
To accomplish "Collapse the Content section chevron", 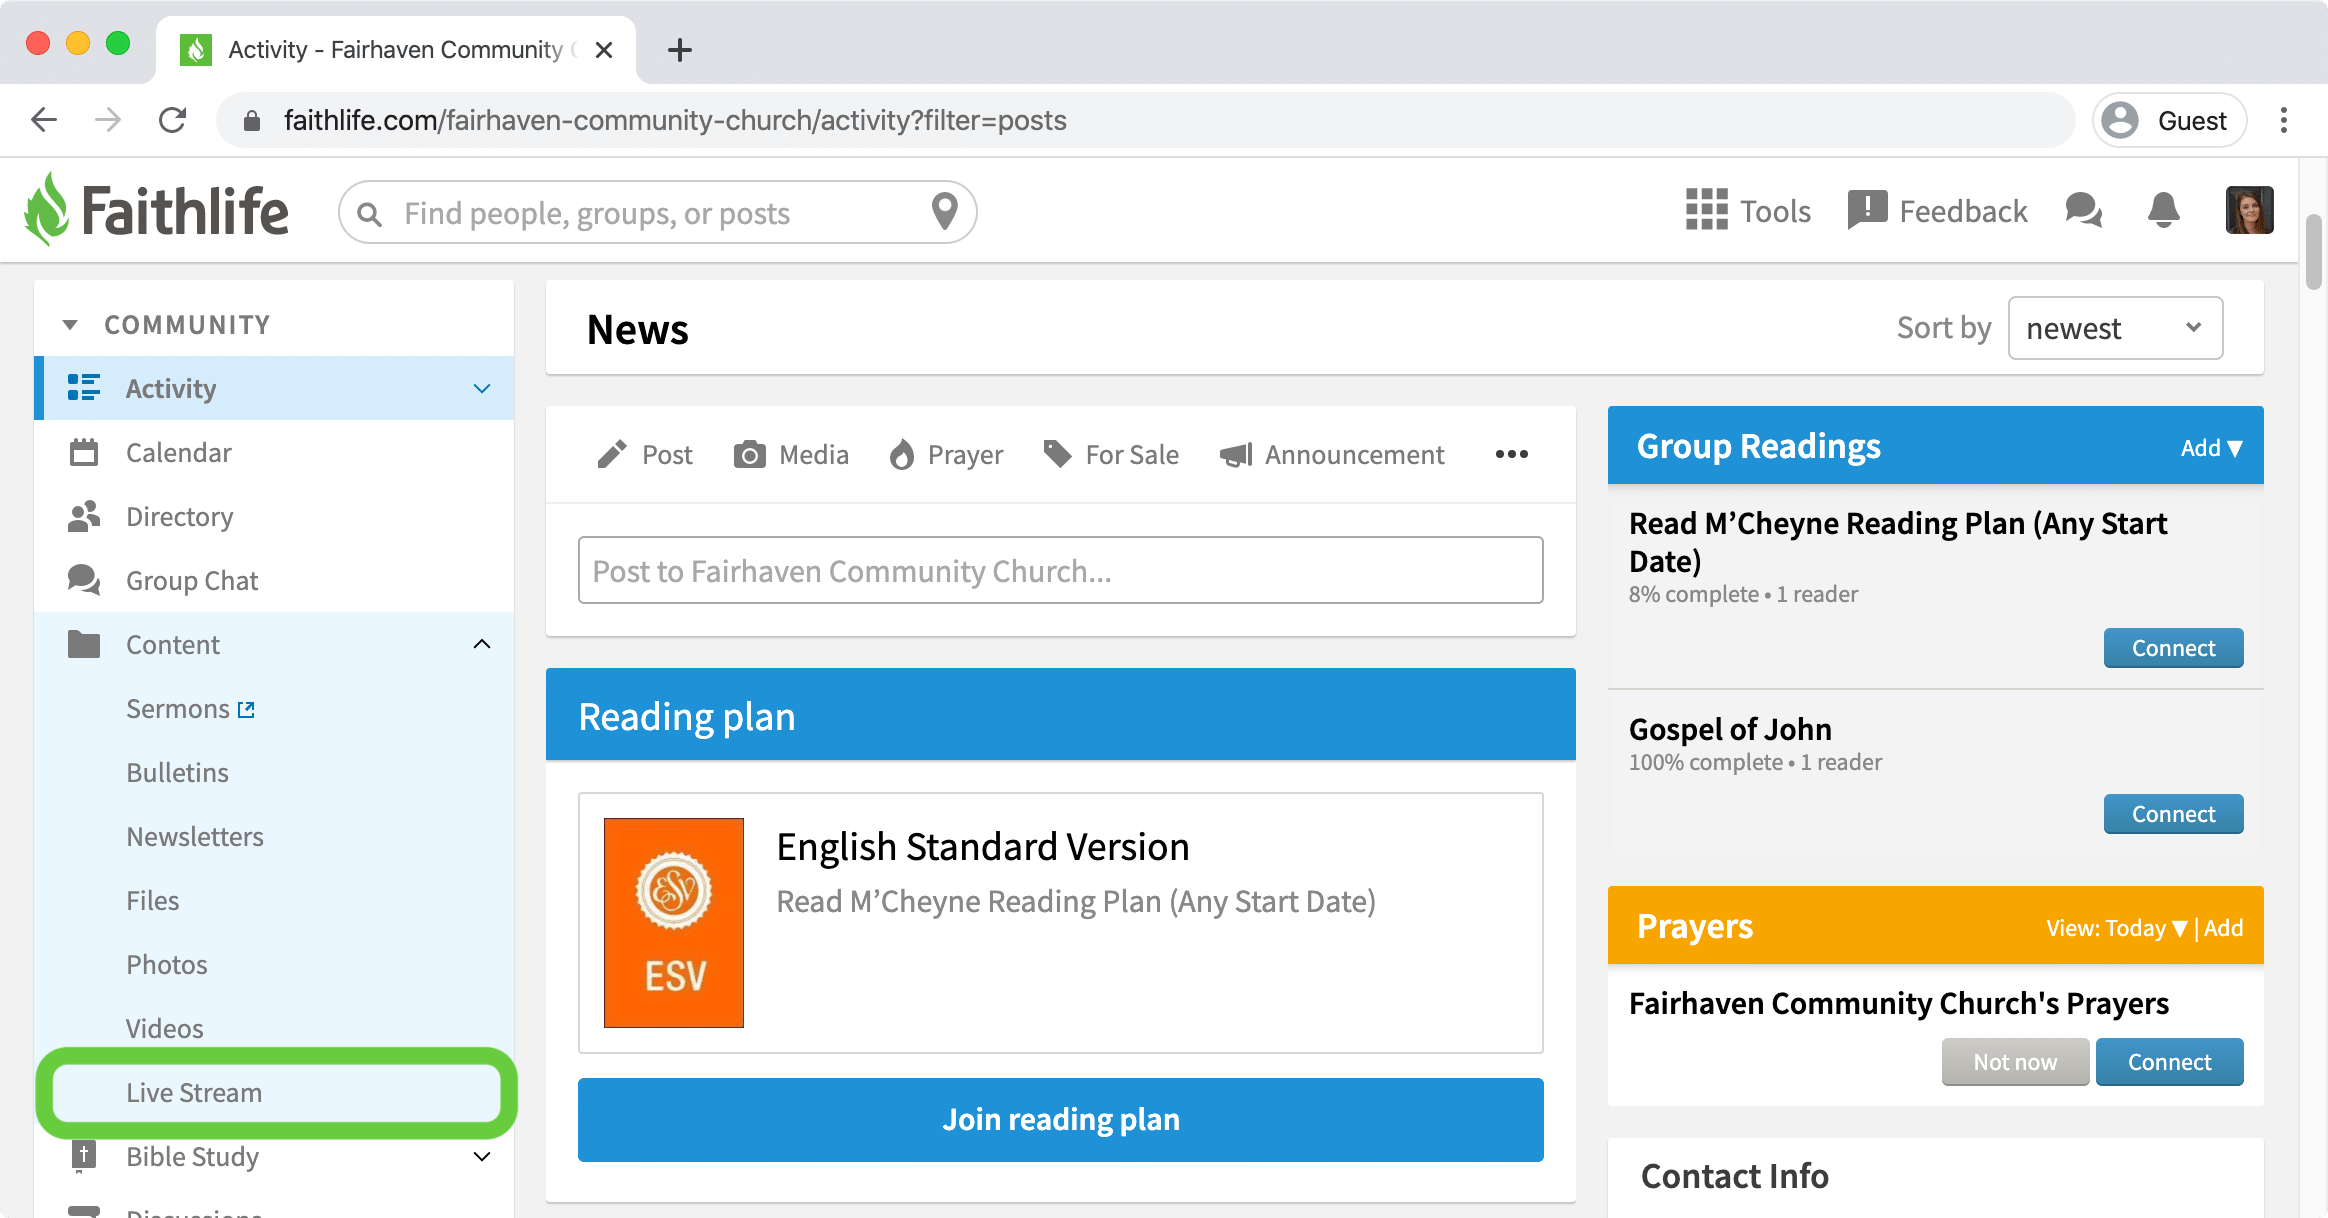I will (x=482, y=644).
